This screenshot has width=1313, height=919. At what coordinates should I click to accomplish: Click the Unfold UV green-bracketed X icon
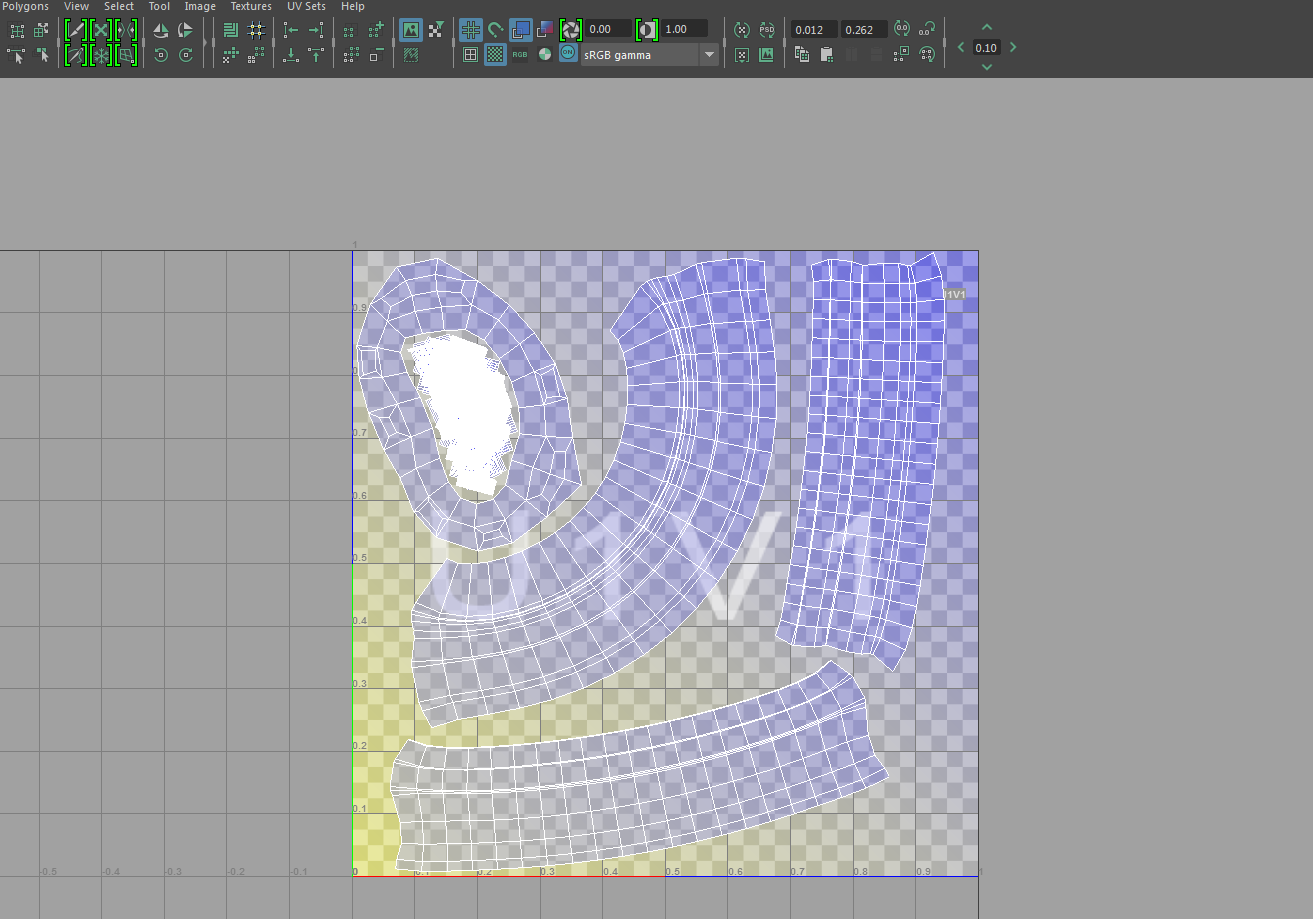click(101, 30)
